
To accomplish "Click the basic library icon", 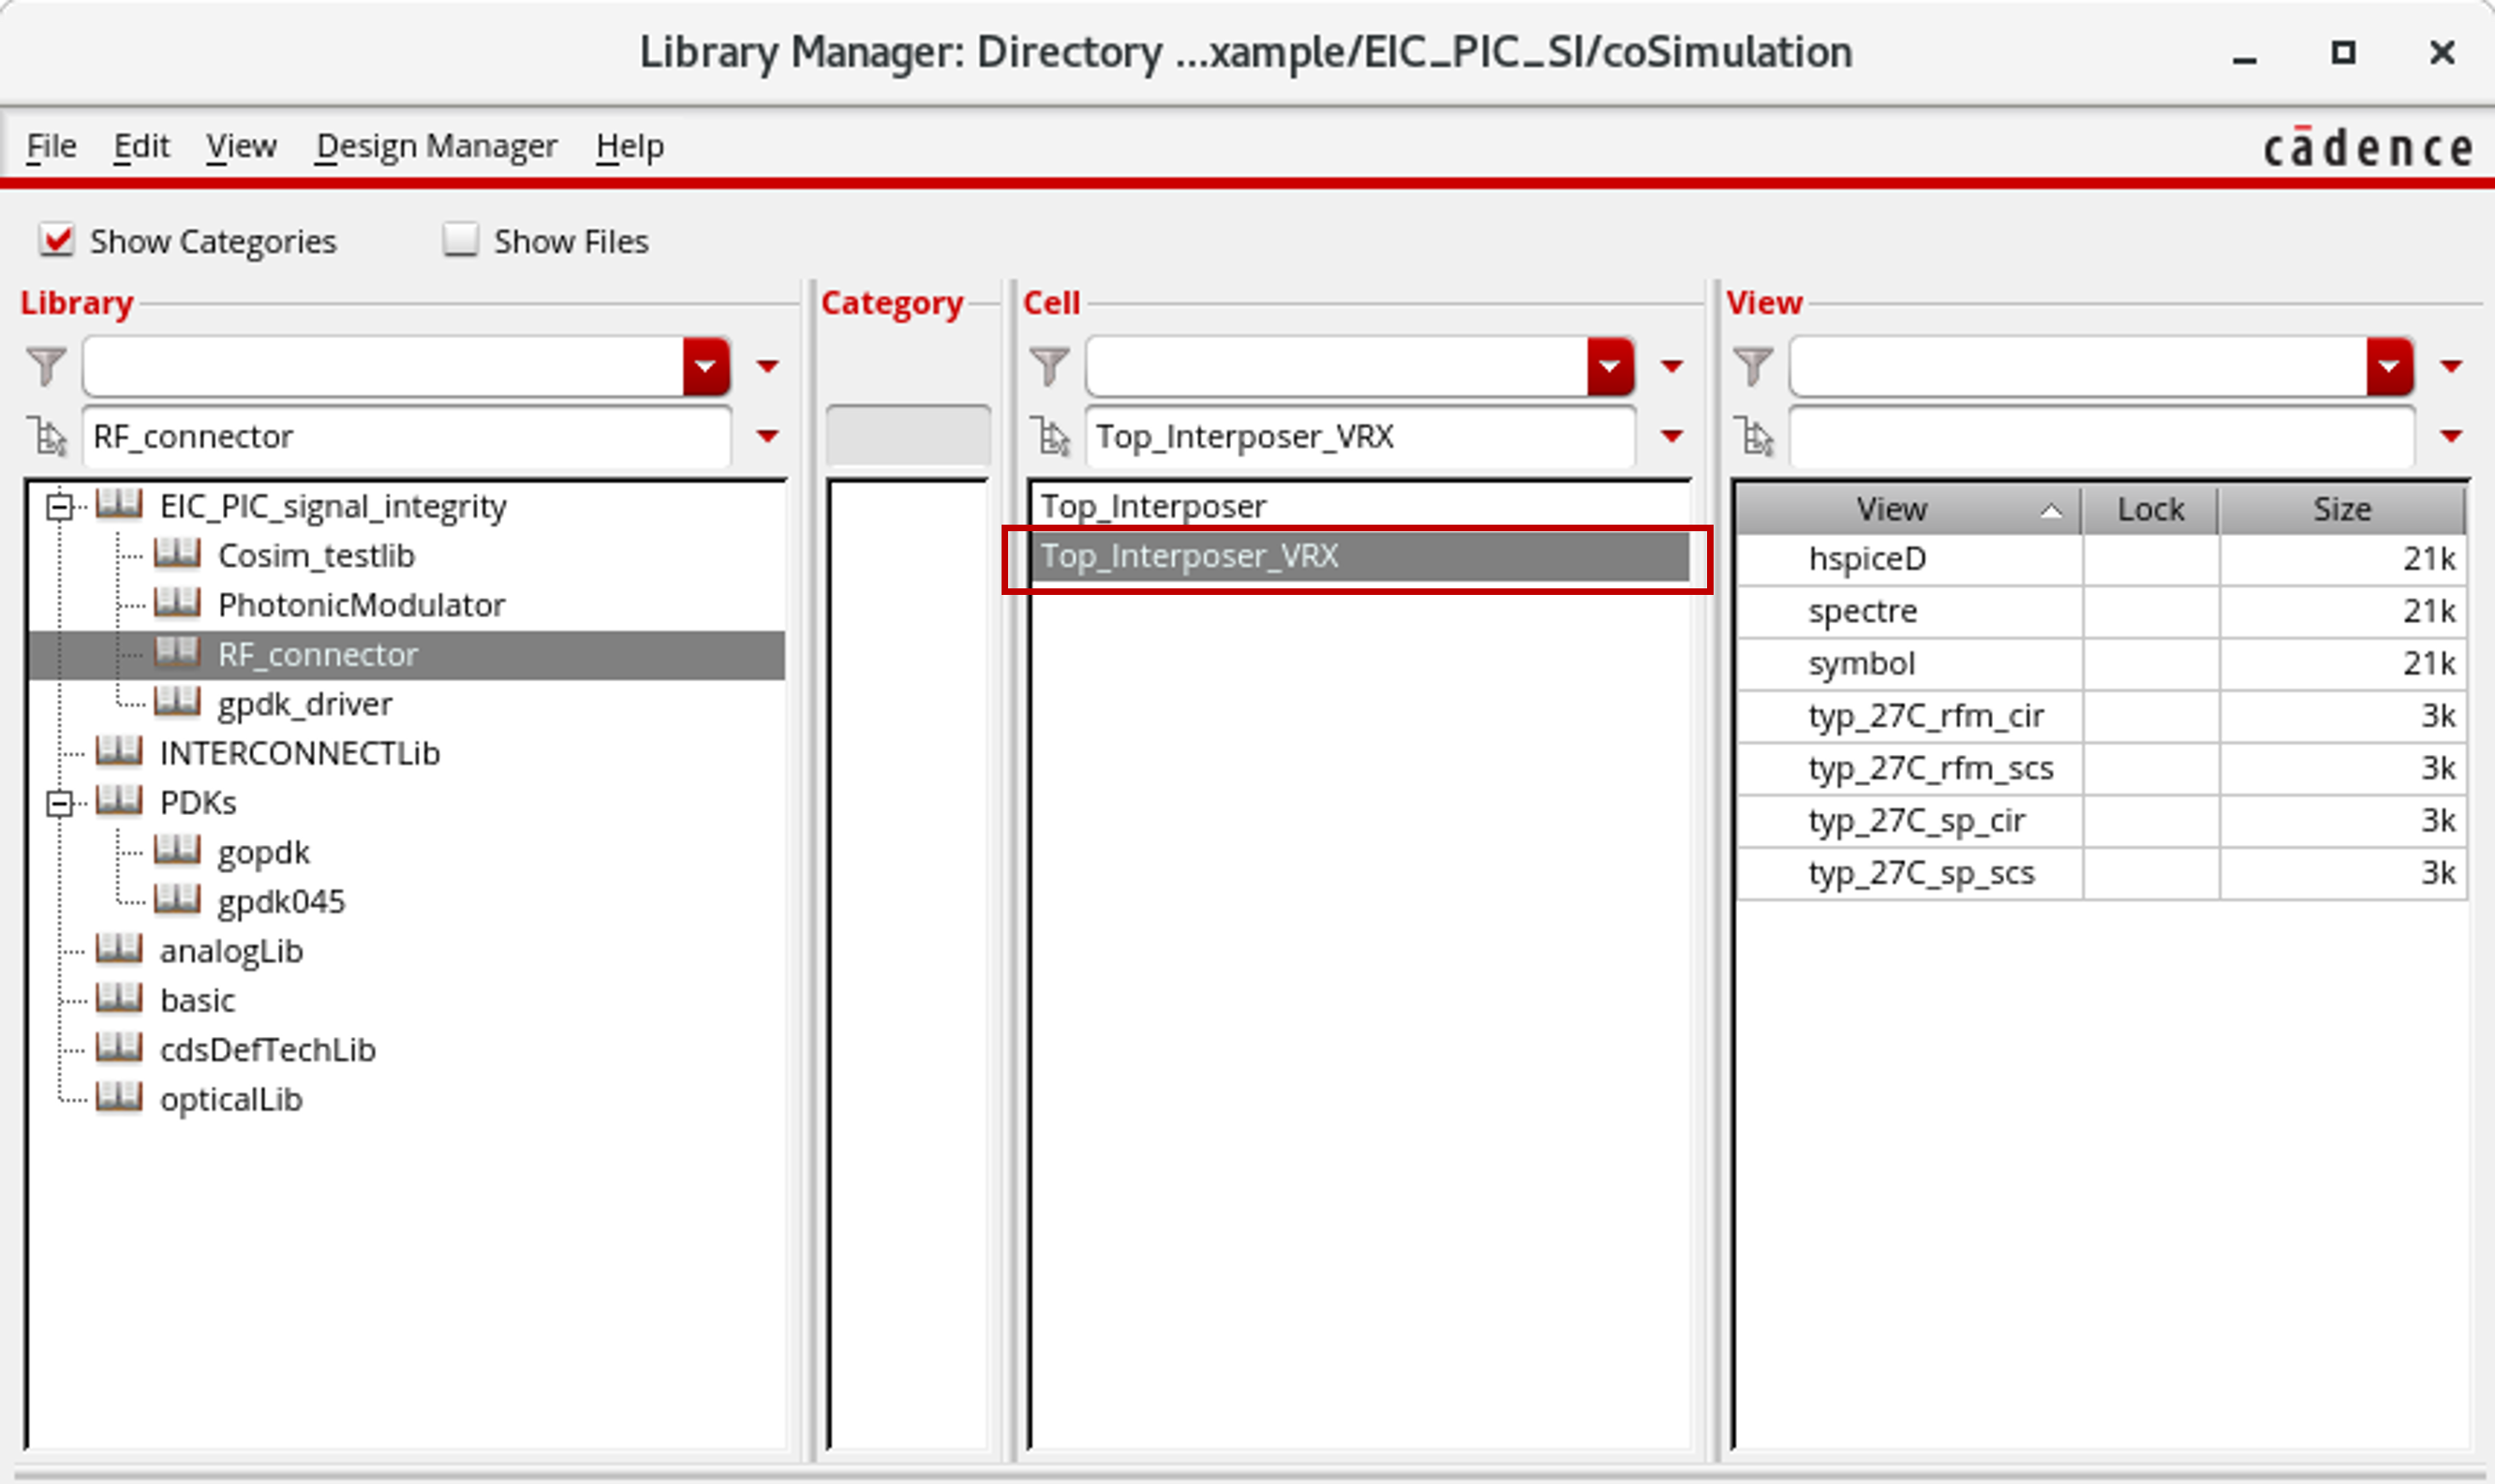I will (x=119, y=997).
